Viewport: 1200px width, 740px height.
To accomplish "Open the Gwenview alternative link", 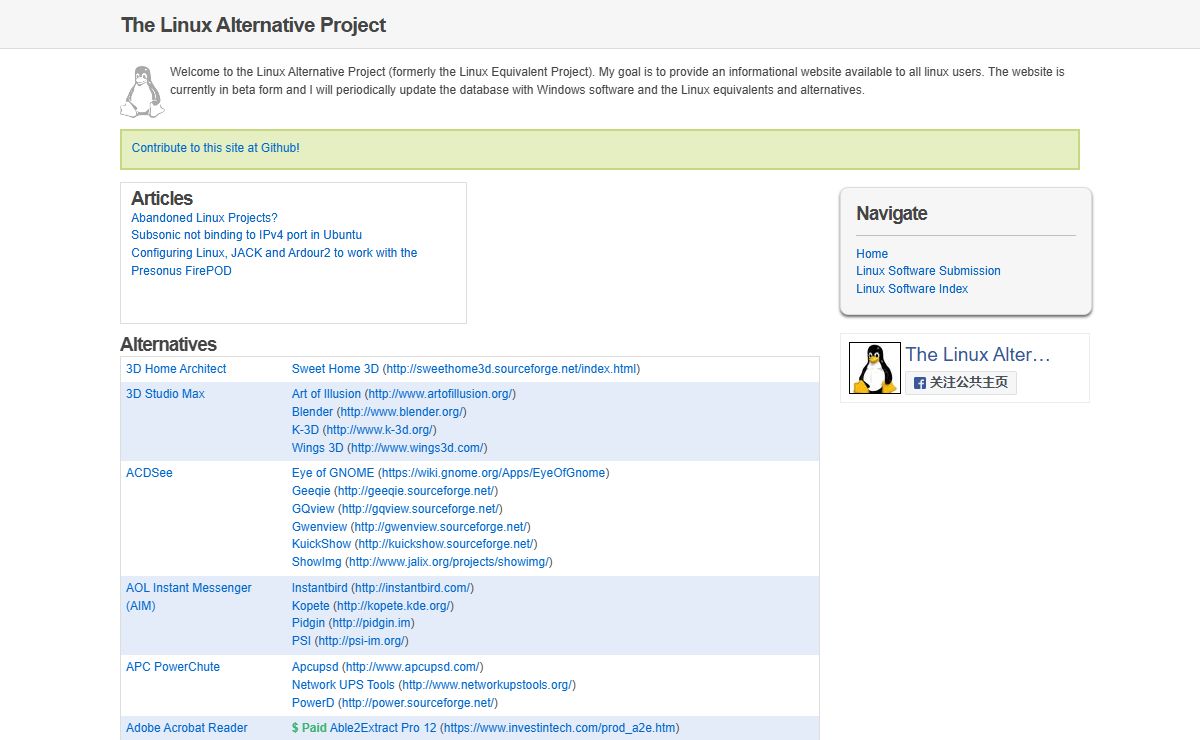I will pyautogui.click(x=319, y=527).
